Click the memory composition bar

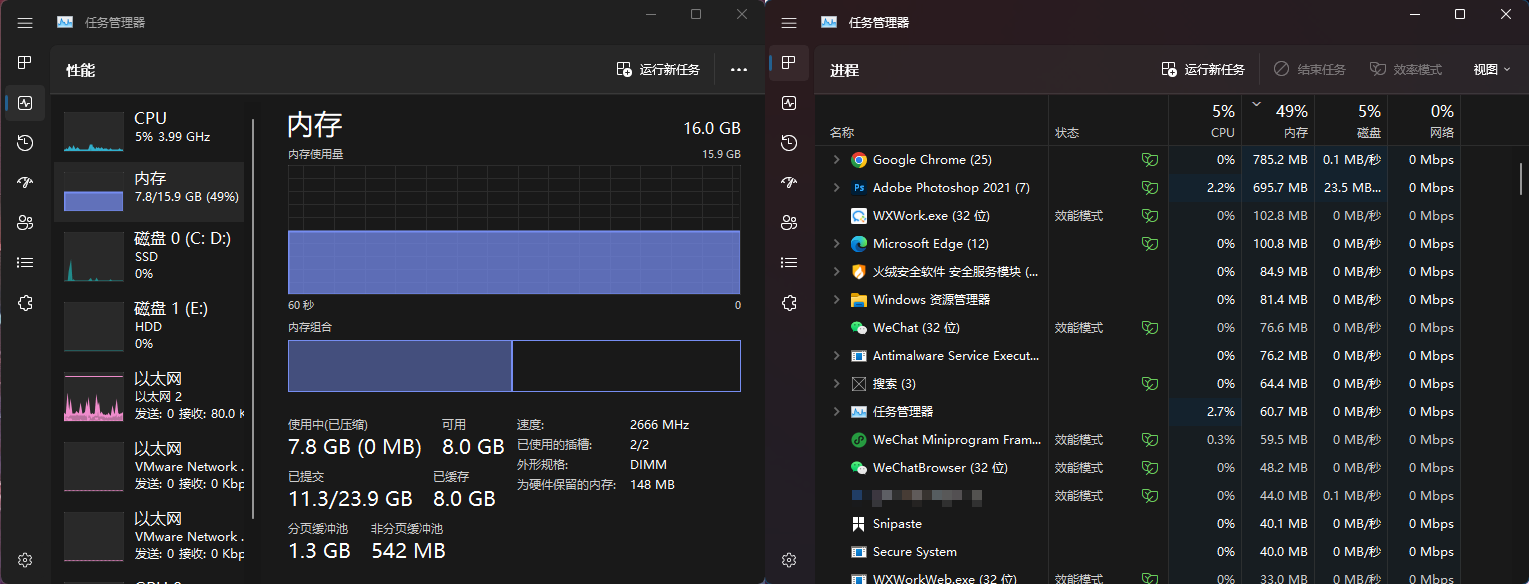point(513,365)
